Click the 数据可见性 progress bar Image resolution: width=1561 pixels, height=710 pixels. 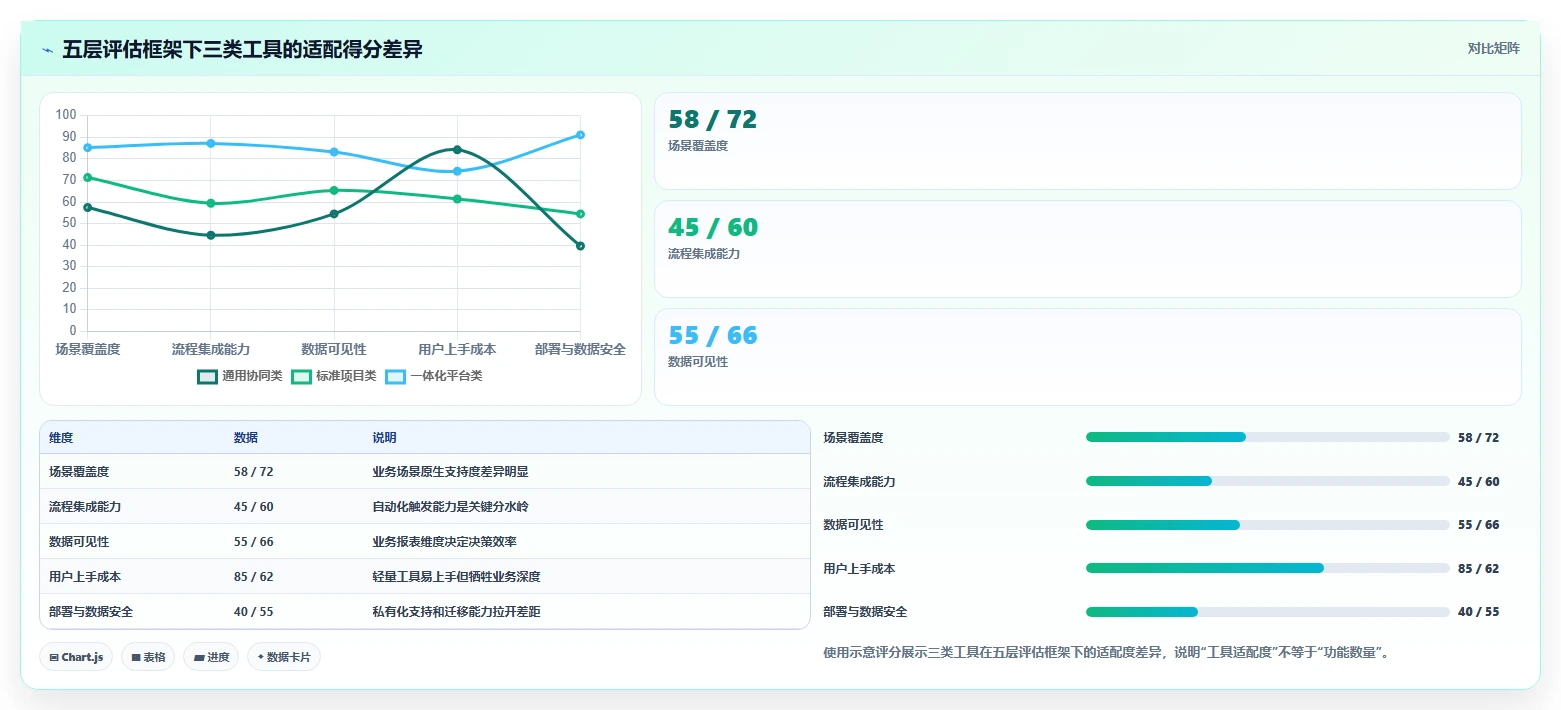click(1267, 525)
